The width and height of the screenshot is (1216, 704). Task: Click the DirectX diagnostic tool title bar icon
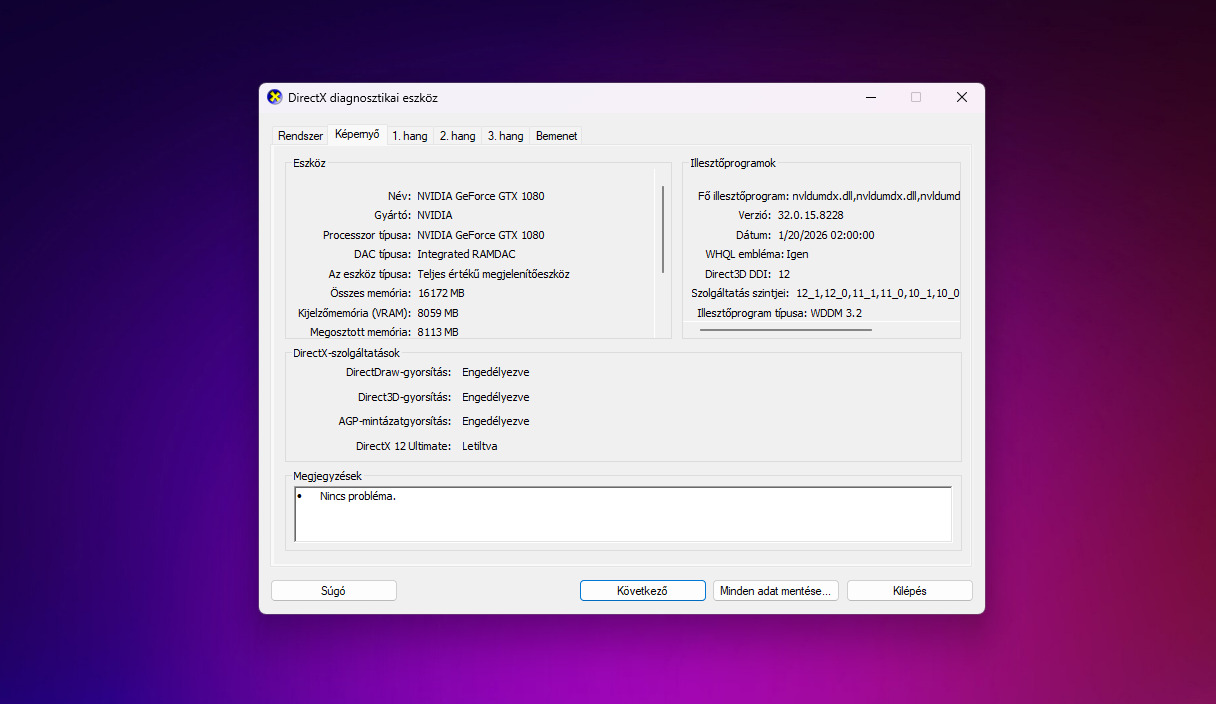[x=275, y=97]
